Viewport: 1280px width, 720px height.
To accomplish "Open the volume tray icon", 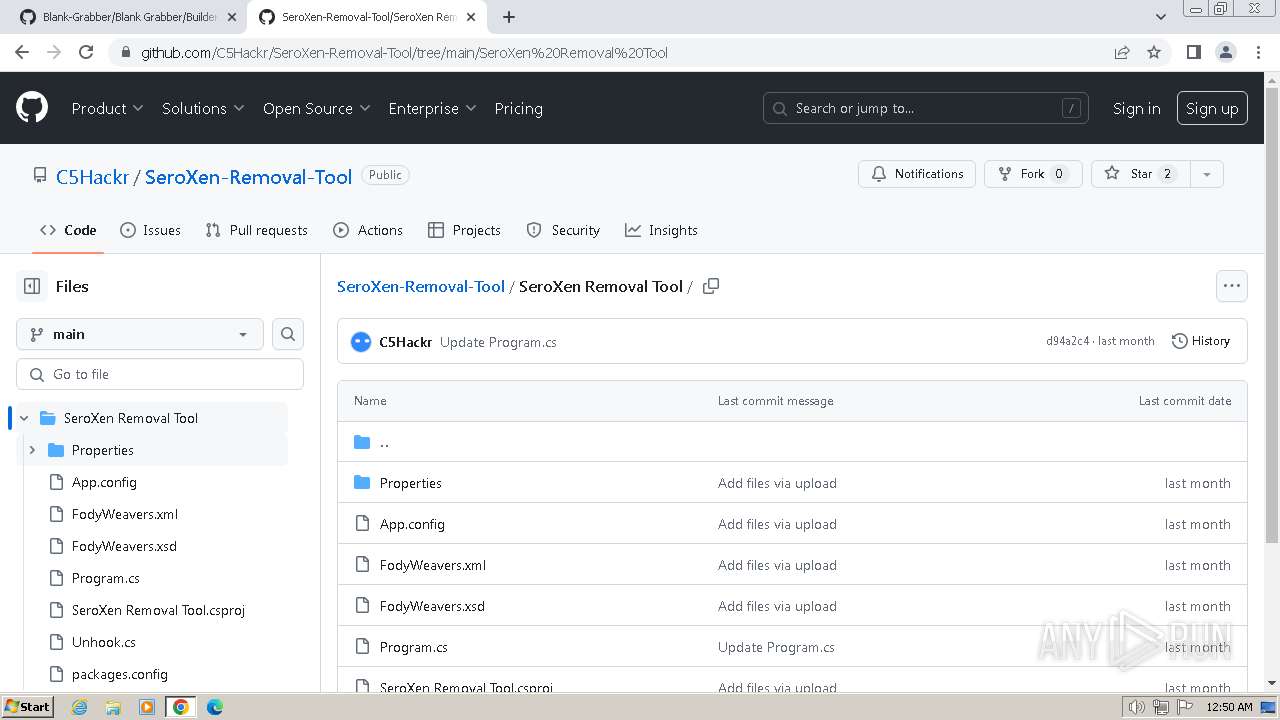I will 1137,707.
